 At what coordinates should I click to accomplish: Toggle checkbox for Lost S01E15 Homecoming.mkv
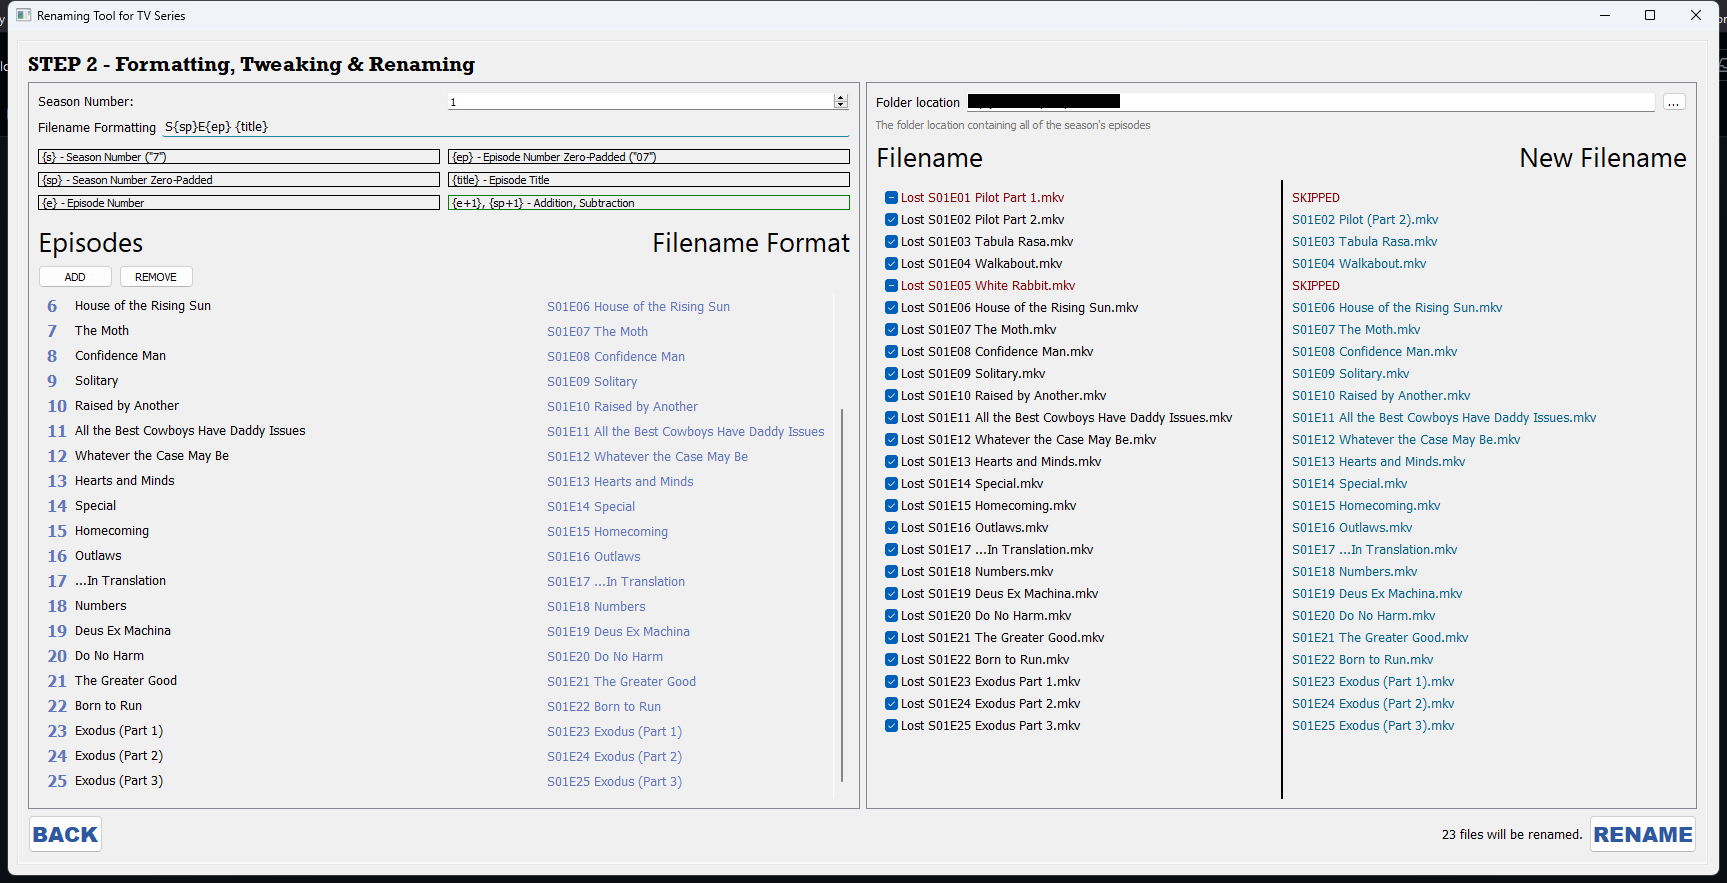[891, 506]
